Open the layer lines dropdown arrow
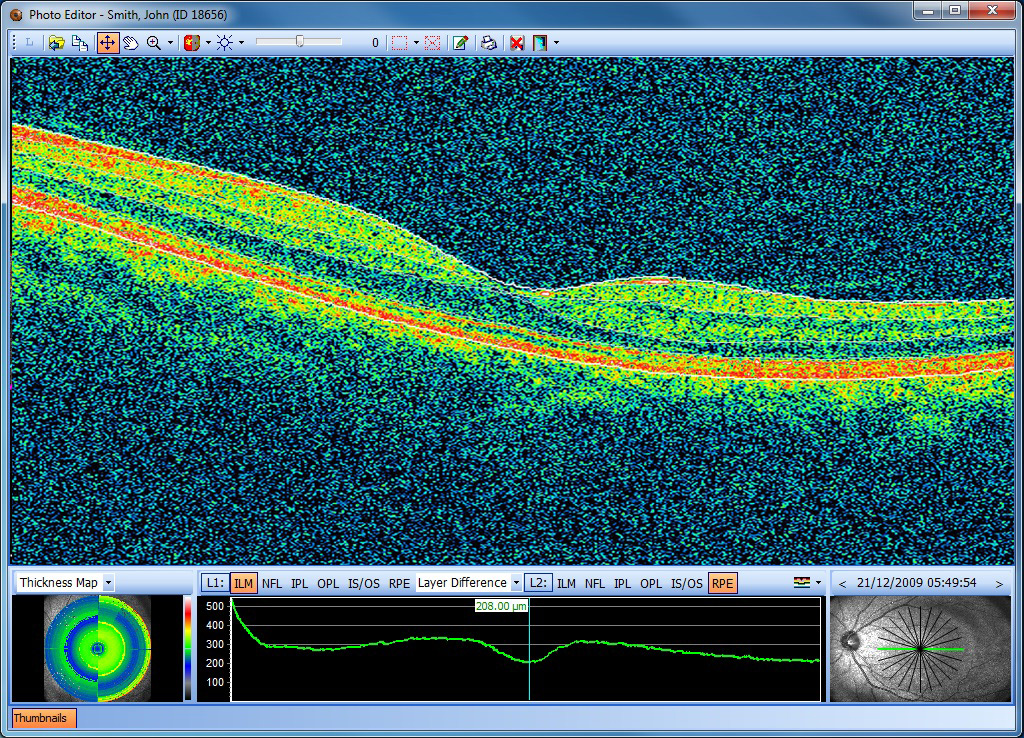This screenshot has height=738, width=1024. pos(818,583)
